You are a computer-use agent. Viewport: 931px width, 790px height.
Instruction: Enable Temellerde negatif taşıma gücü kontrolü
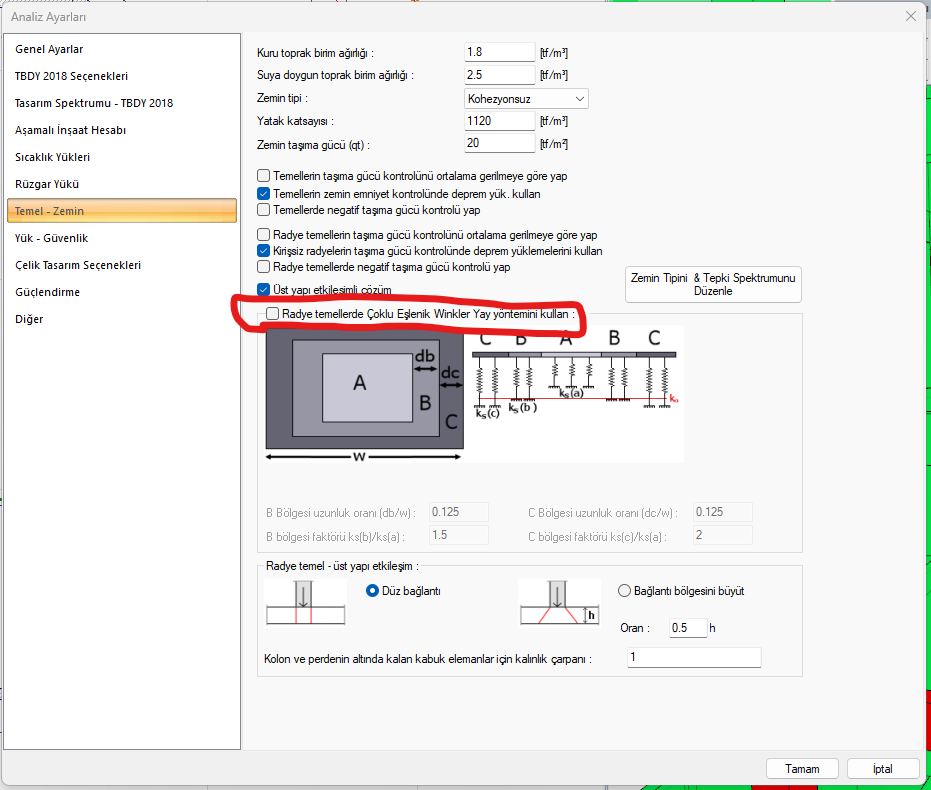pyautogui.click(x=264, y=210)
